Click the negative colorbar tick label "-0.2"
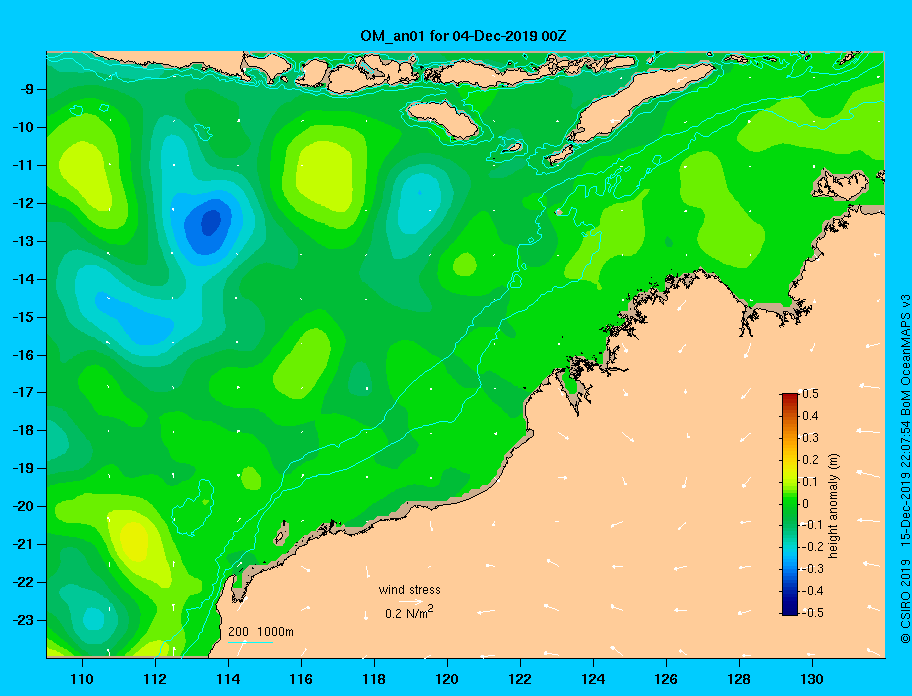This screenshot has width=912, height=696. pyautogui.click(x=813, y=547)
